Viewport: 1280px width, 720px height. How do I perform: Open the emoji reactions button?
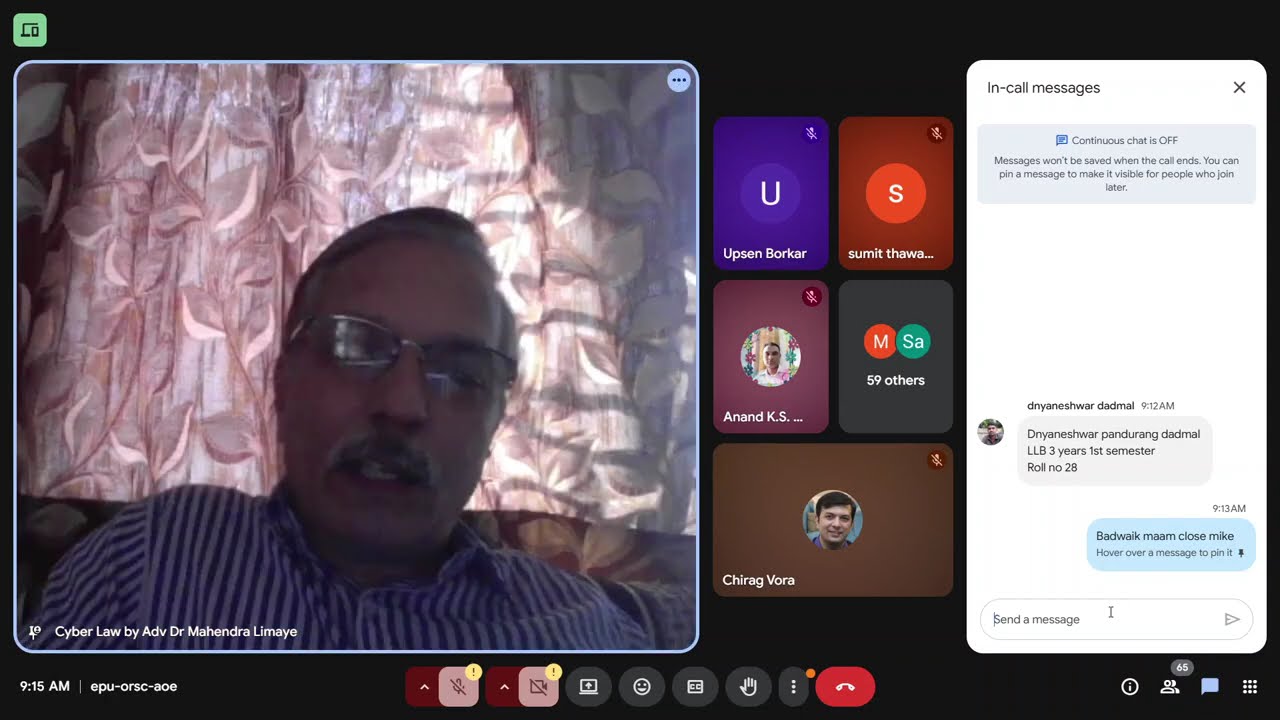pyautogui.click(x=642, y=687)
